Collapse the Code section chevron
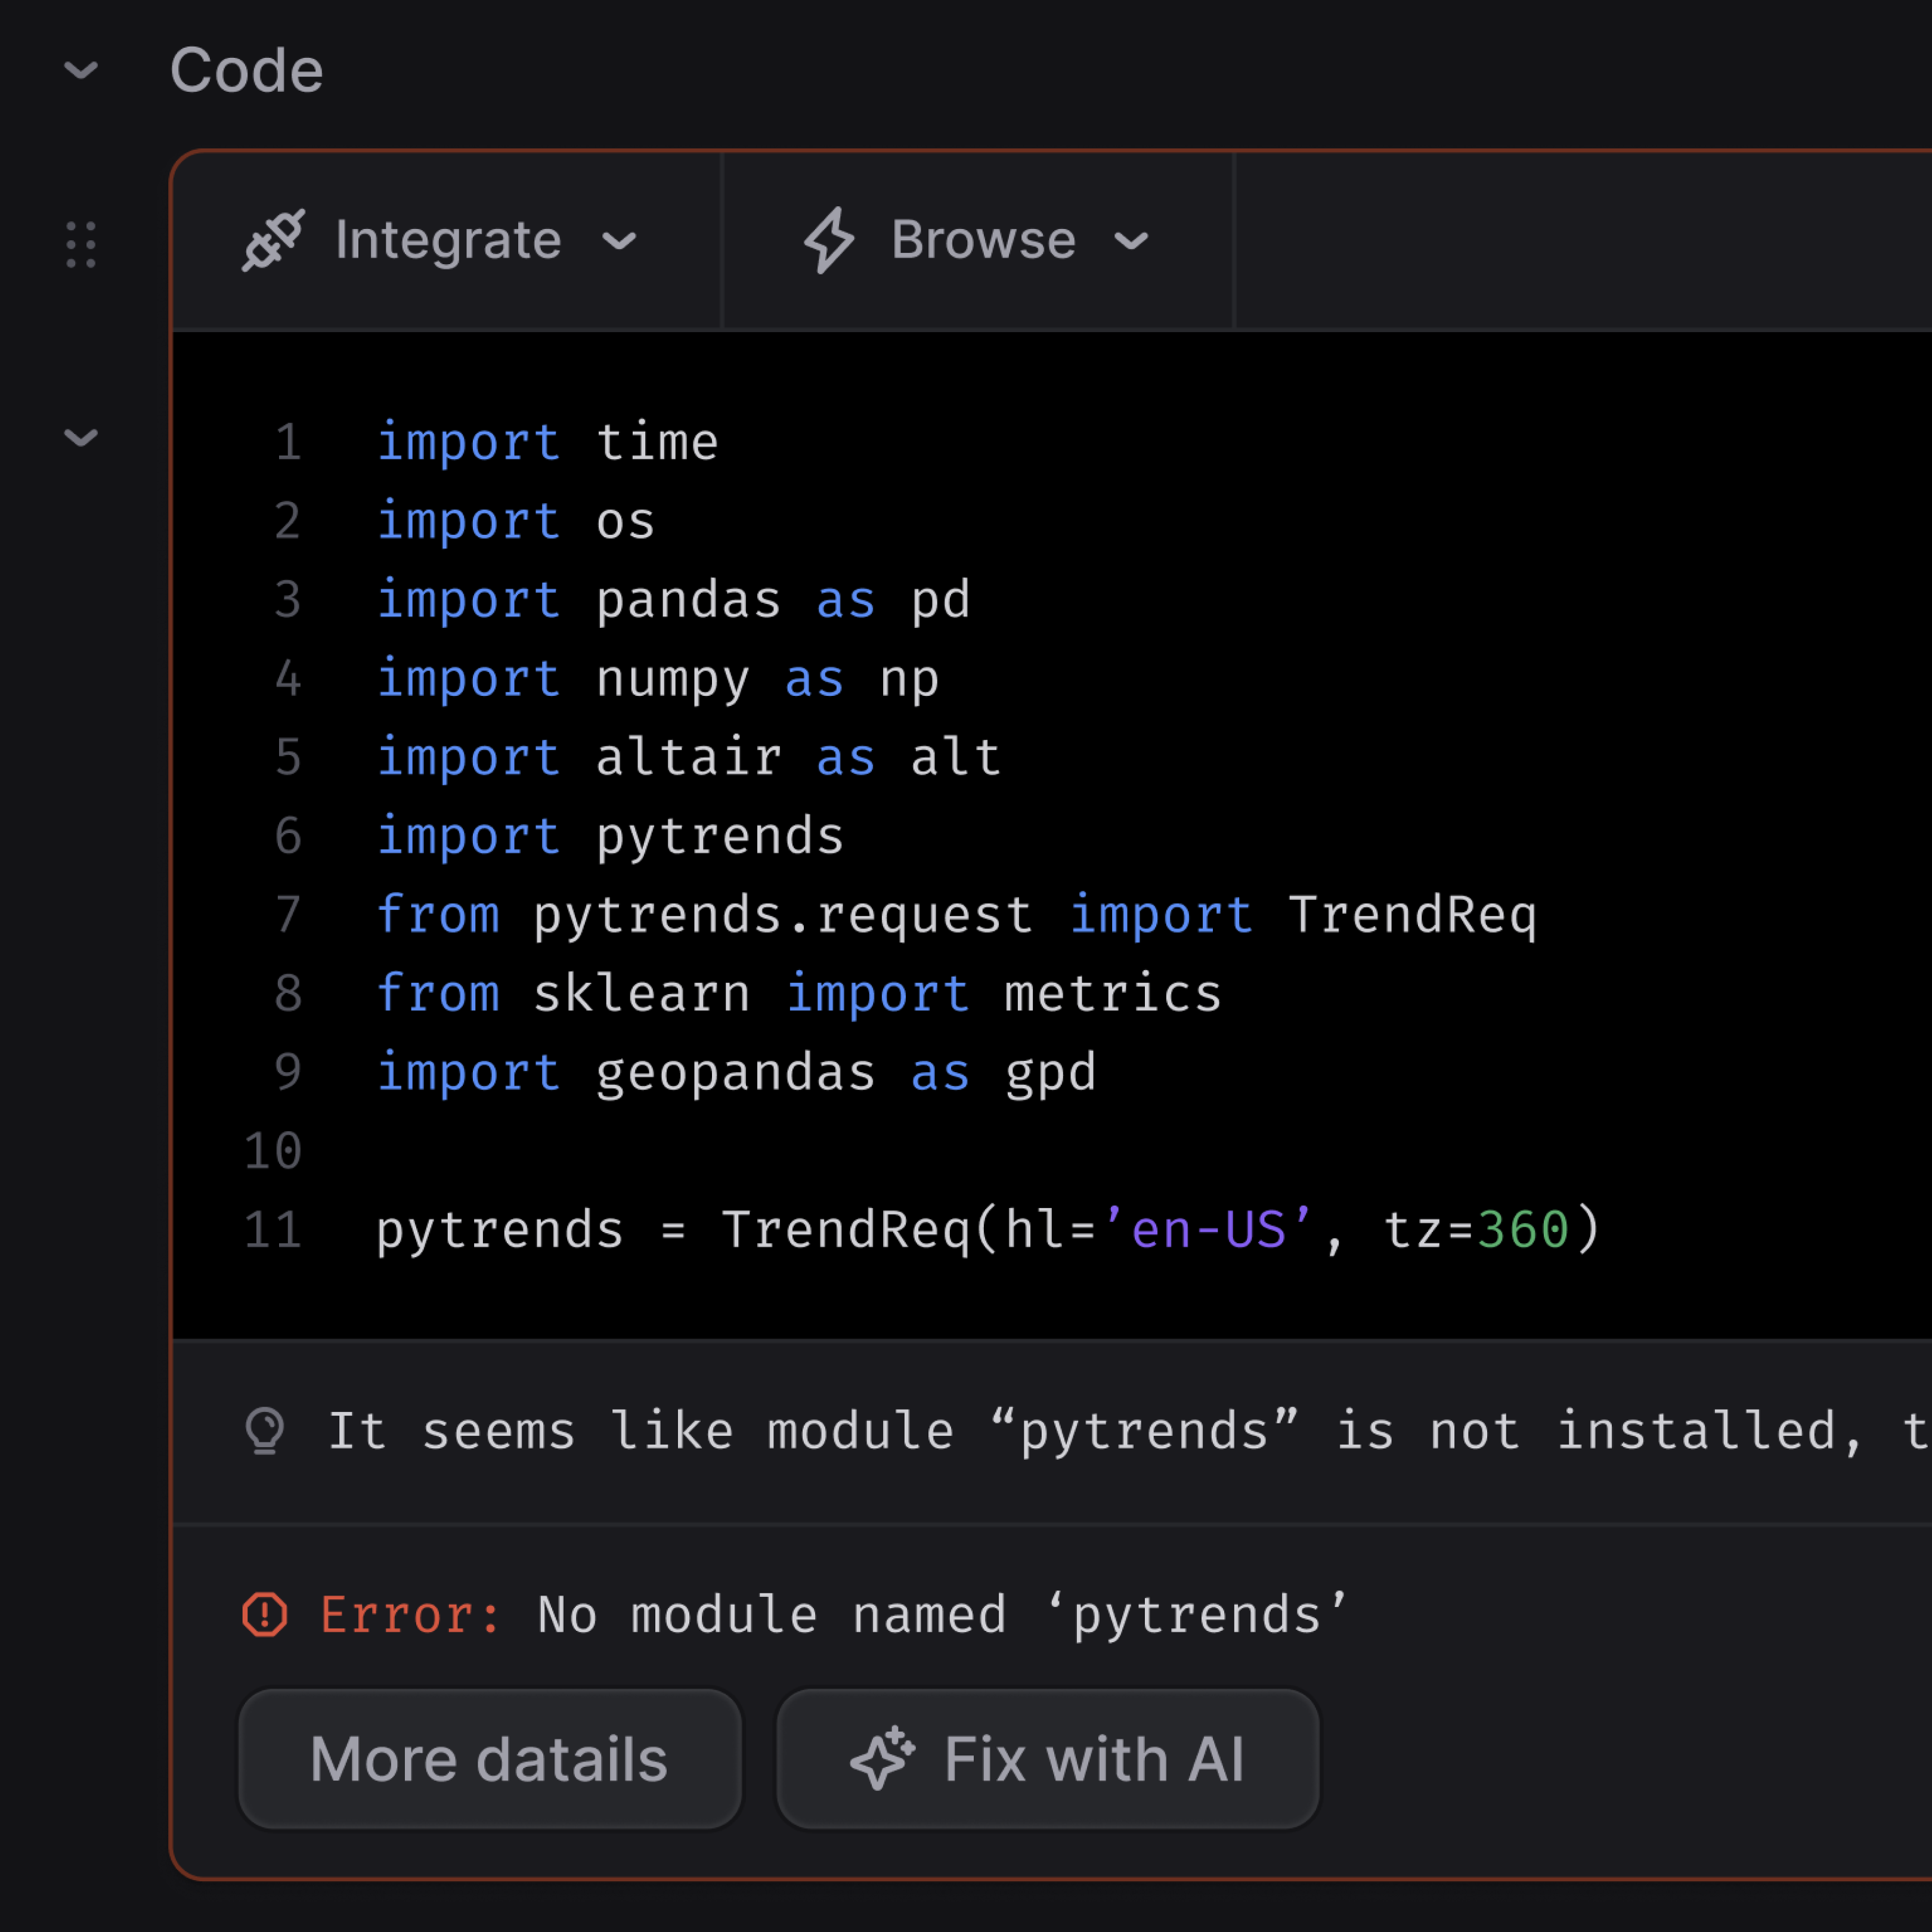 tap(81, 70)
